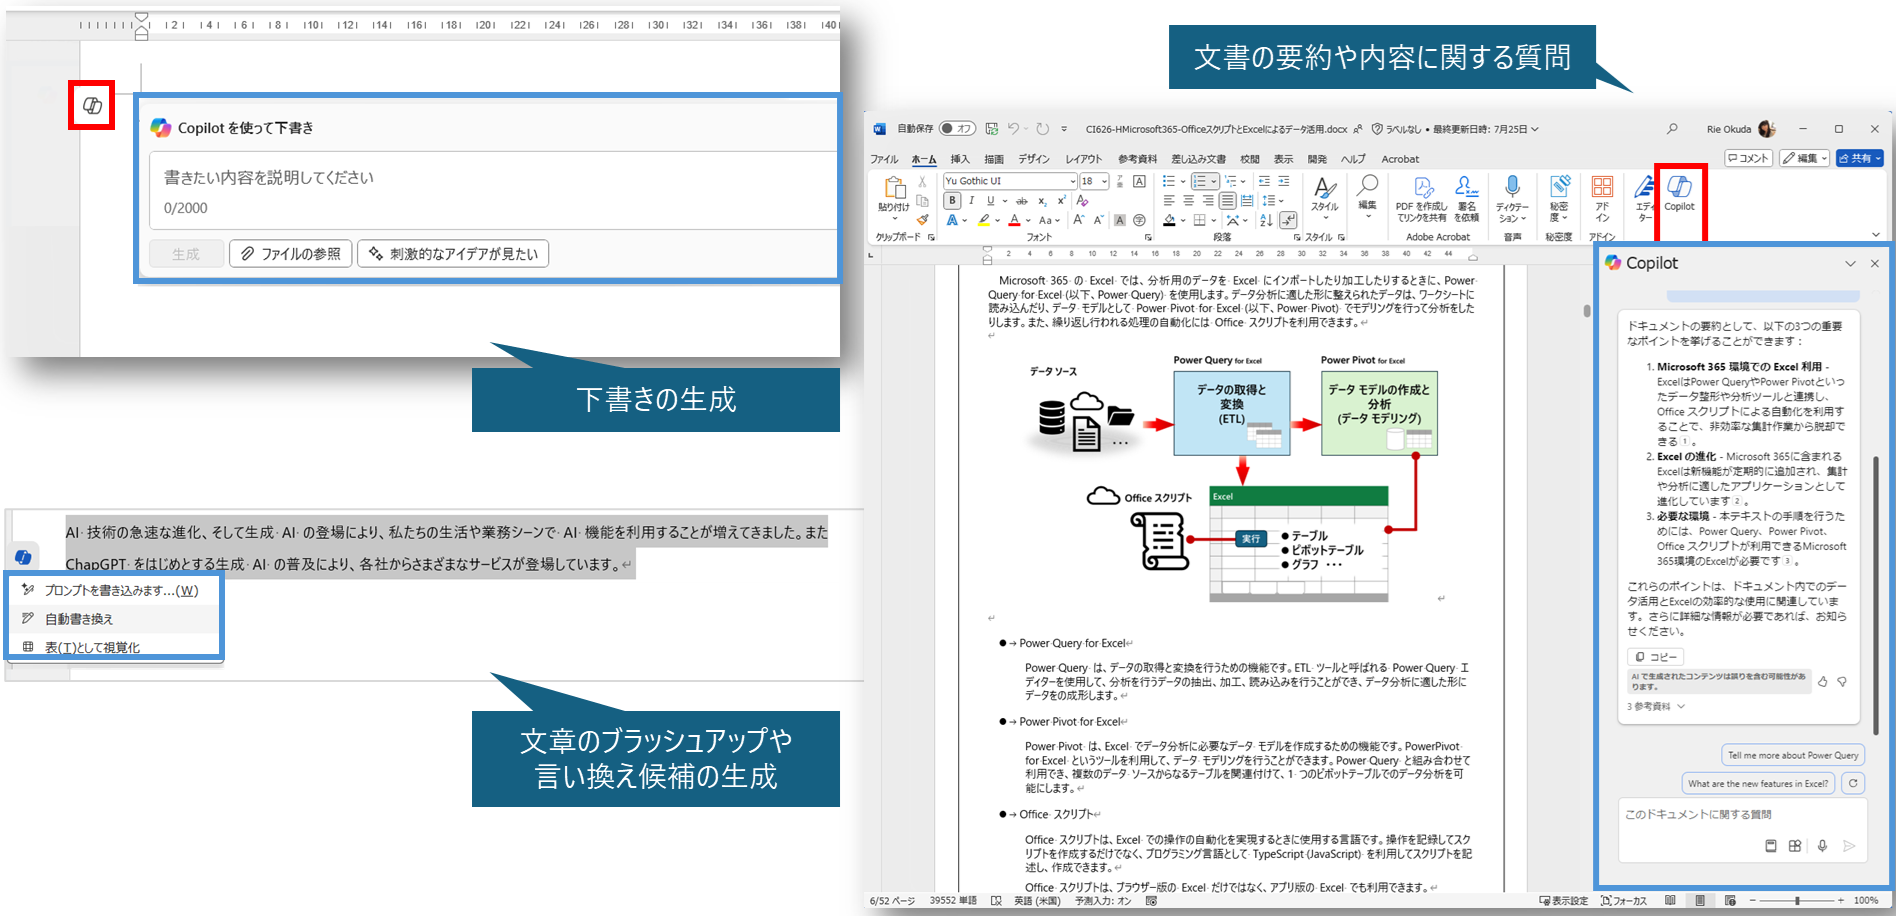The height and width of the screenshot is (916, 1896).
Task: Click the superscript button
Action: click(1062, 200)
